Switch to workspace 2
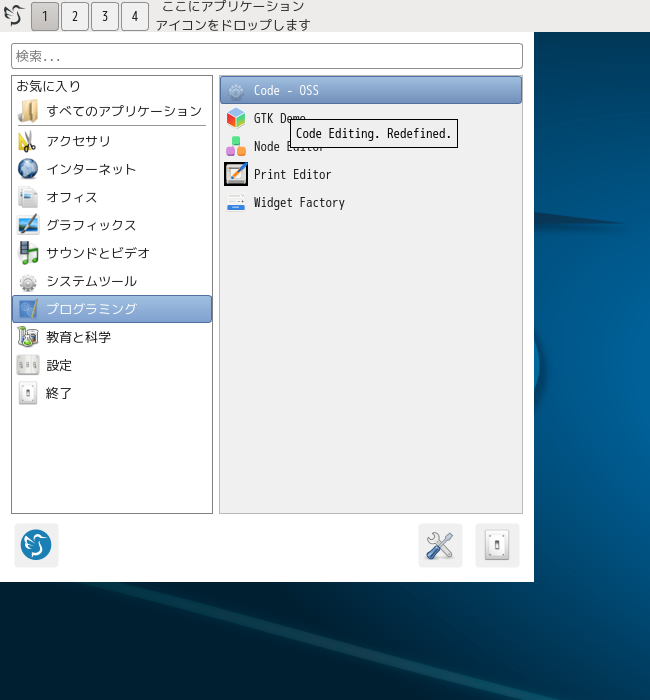 click(75, 16)
